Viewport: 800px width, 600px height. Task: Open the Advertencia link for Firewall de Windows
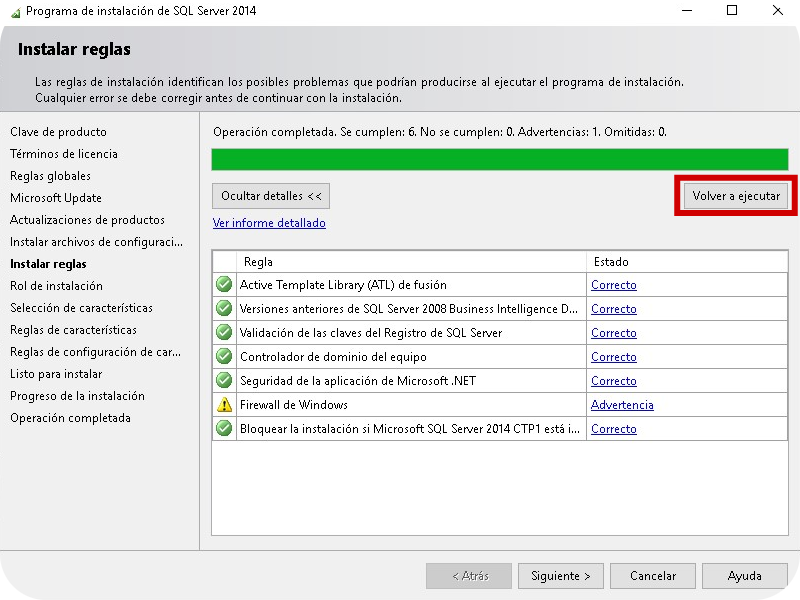pos(620,404)
